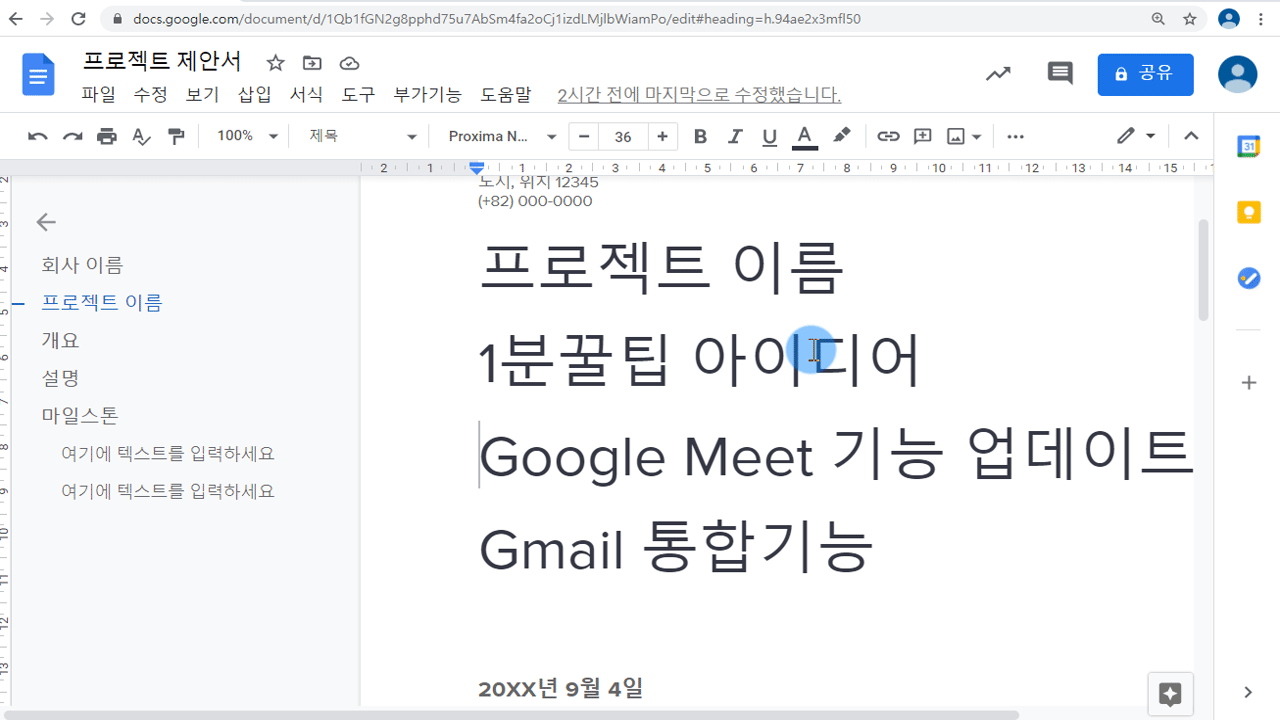Toggle bold formatting
Screen dimensions: 1280x720
(700, 137)
